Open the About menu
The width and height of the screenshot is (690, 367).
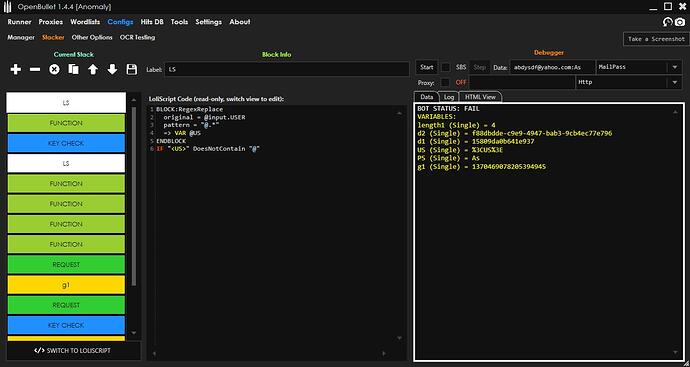(240, 22)
